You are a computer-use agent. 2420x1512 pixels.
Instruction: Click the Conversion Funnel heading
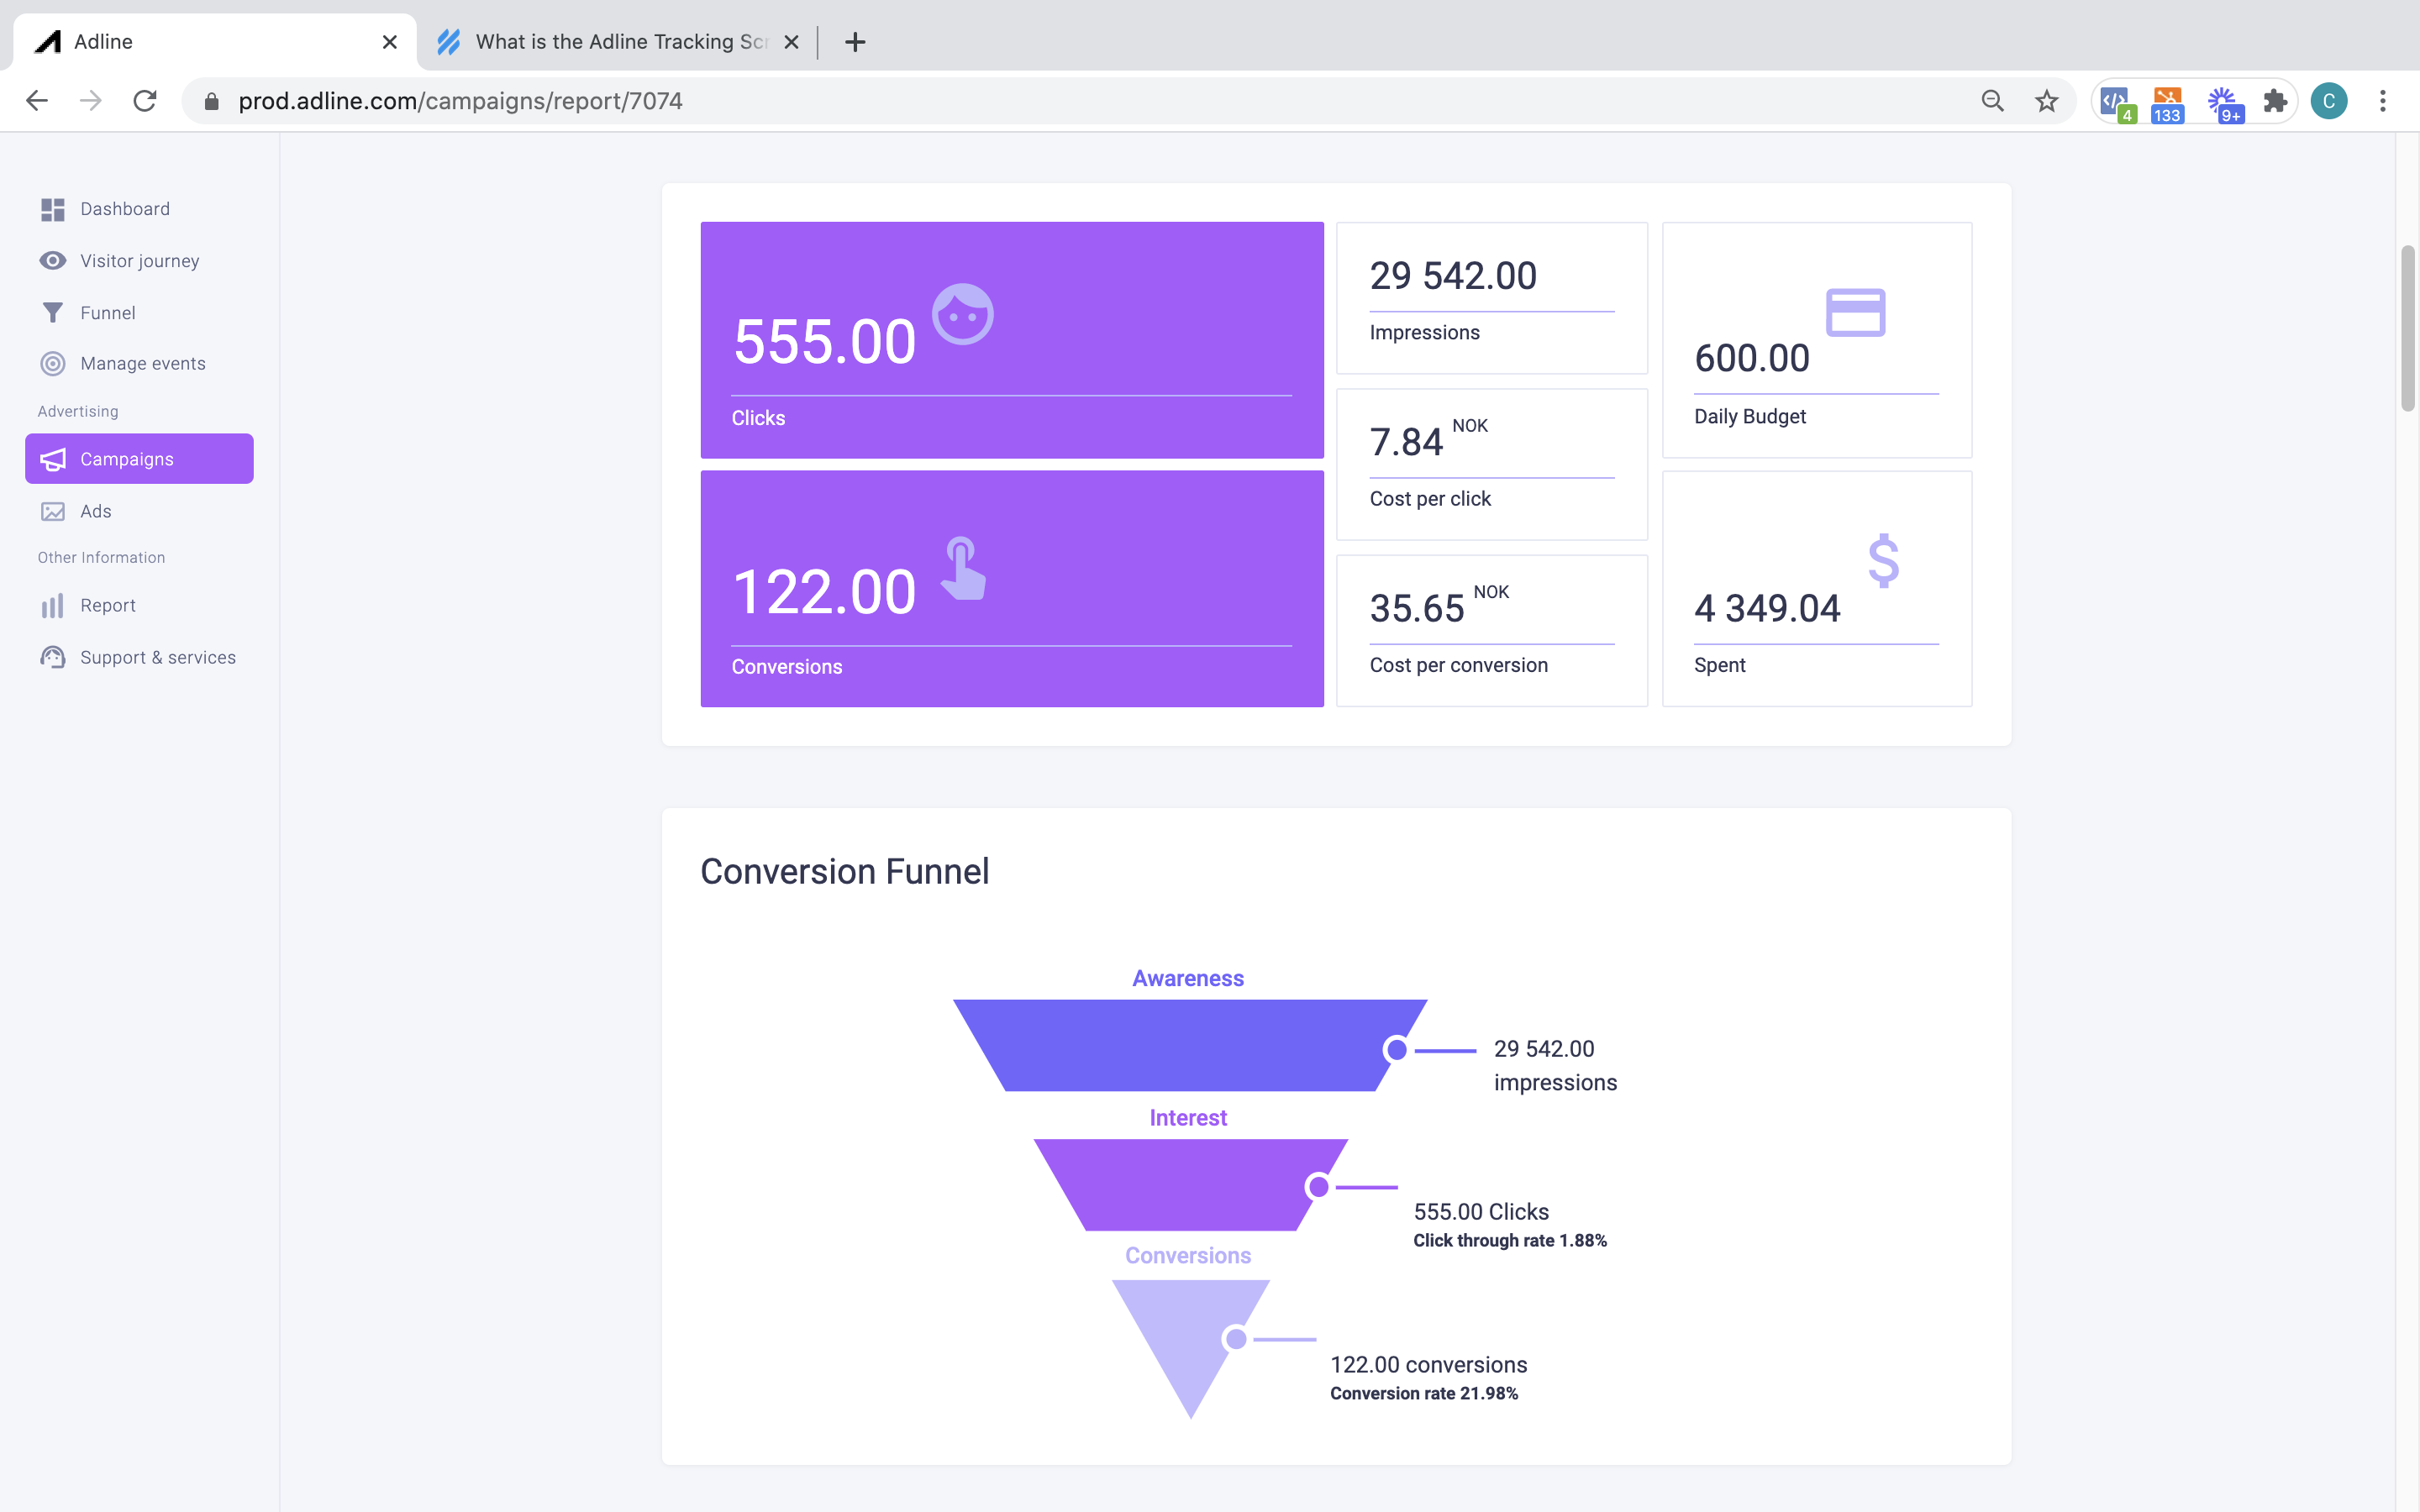[845, 872]
